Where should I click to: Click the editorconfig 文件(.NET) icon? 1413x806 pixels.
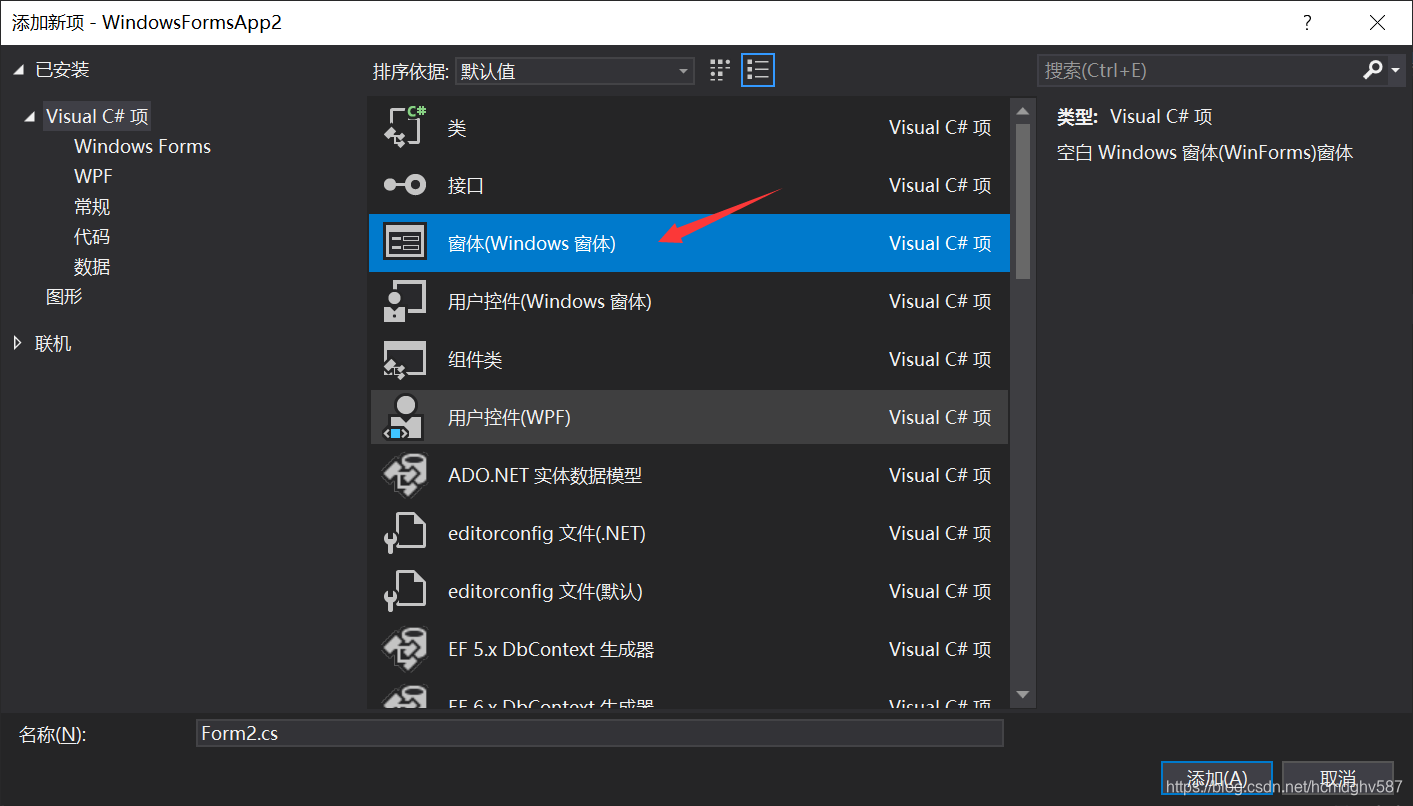point(405,533)
